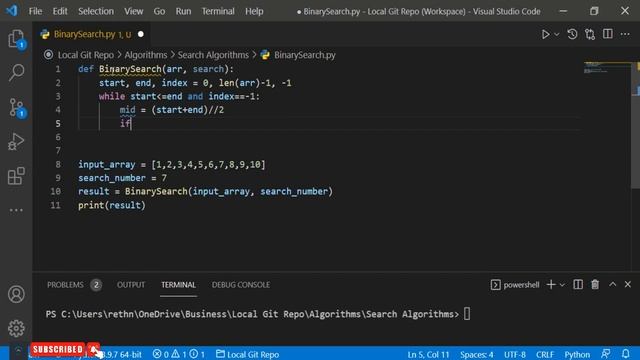640x360 pixels.
Task: Open the Source Control view
Action: [16, 108]
